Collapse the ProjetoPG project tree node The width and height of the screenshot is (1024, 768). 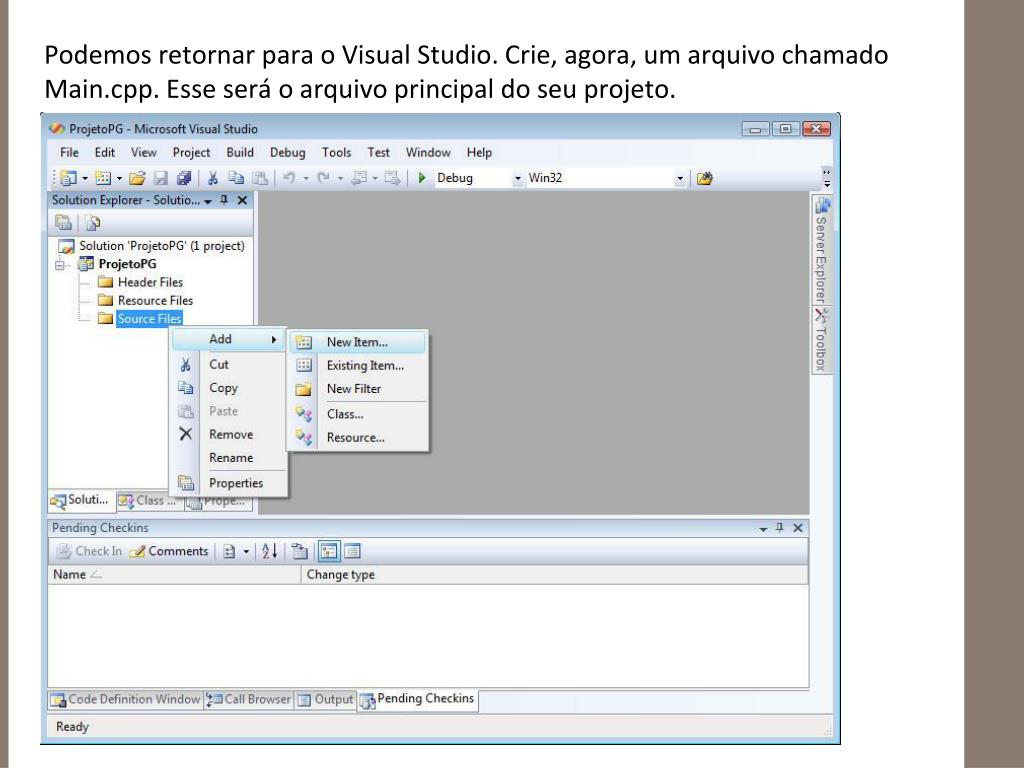pos(61,265)
